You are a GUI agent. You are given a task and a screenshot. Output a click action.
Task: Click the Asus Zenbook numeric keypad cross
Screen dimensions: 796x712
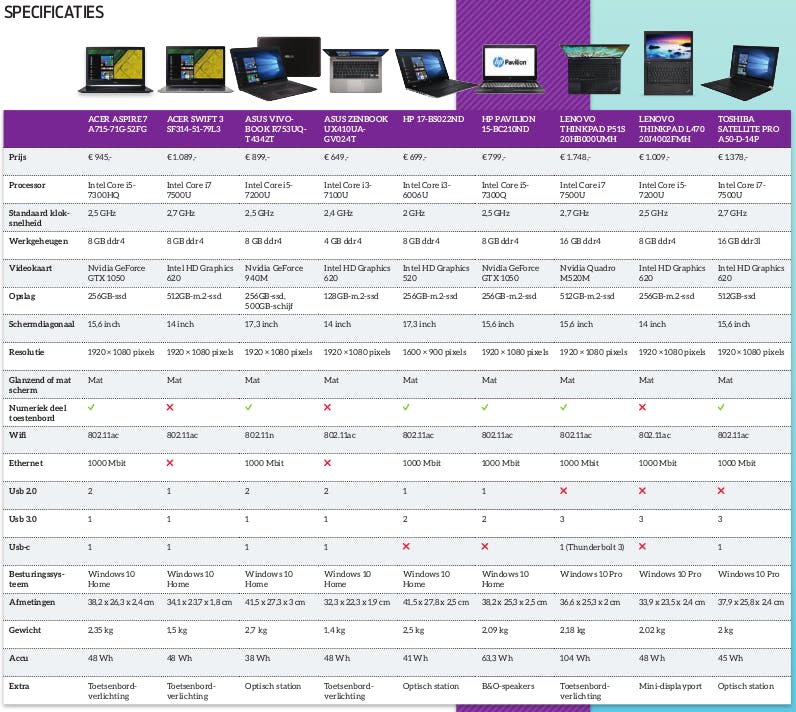click(x=327, y=407)
